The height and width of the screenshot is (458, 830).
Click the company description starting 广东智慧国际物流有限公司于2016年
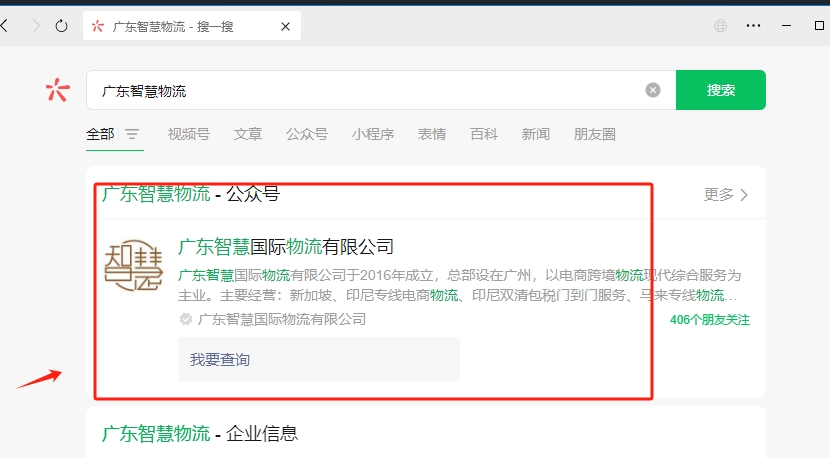click(459, 285)
